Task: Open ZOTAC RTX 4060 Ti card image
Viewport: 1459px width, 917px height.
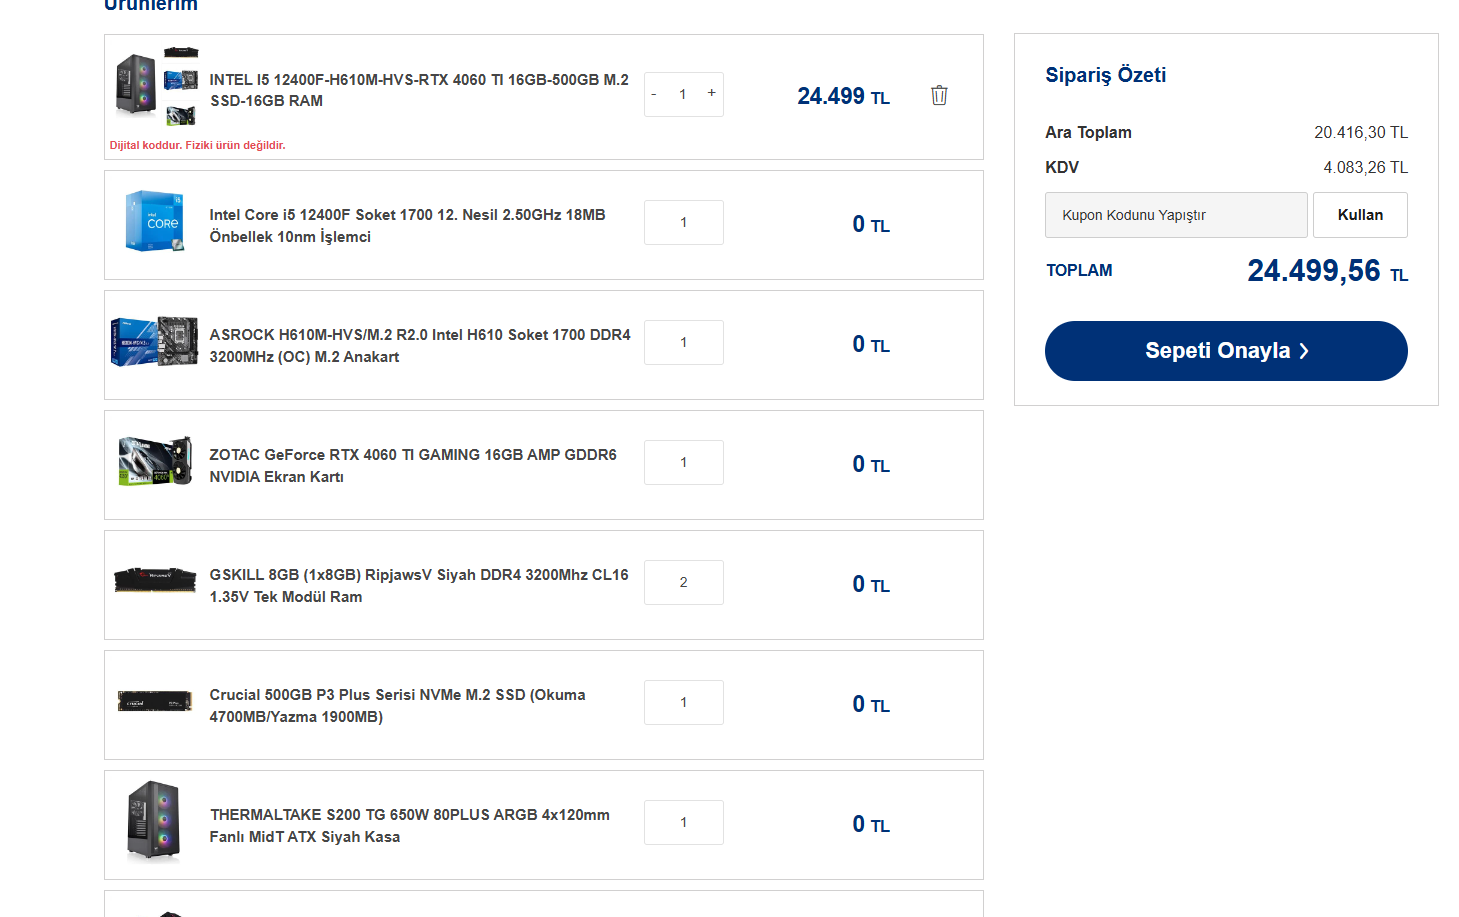Action: (155, 461)
